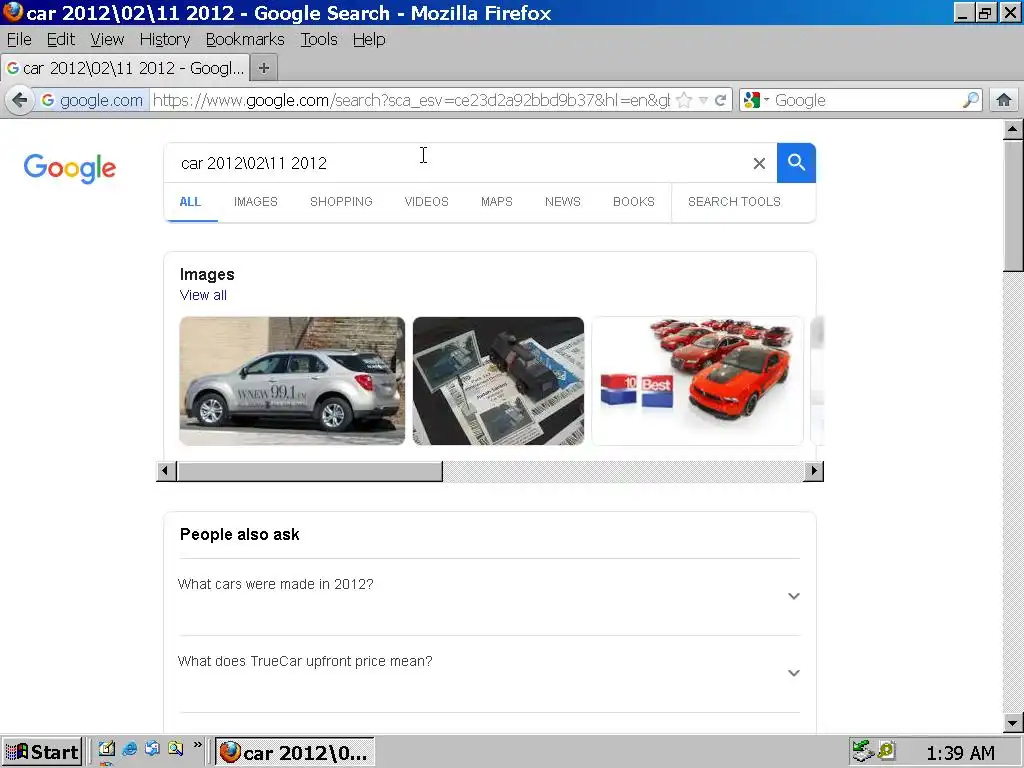Open the toy car on newspapers image
The image size is (1024, 768).
tap(498, 381)
